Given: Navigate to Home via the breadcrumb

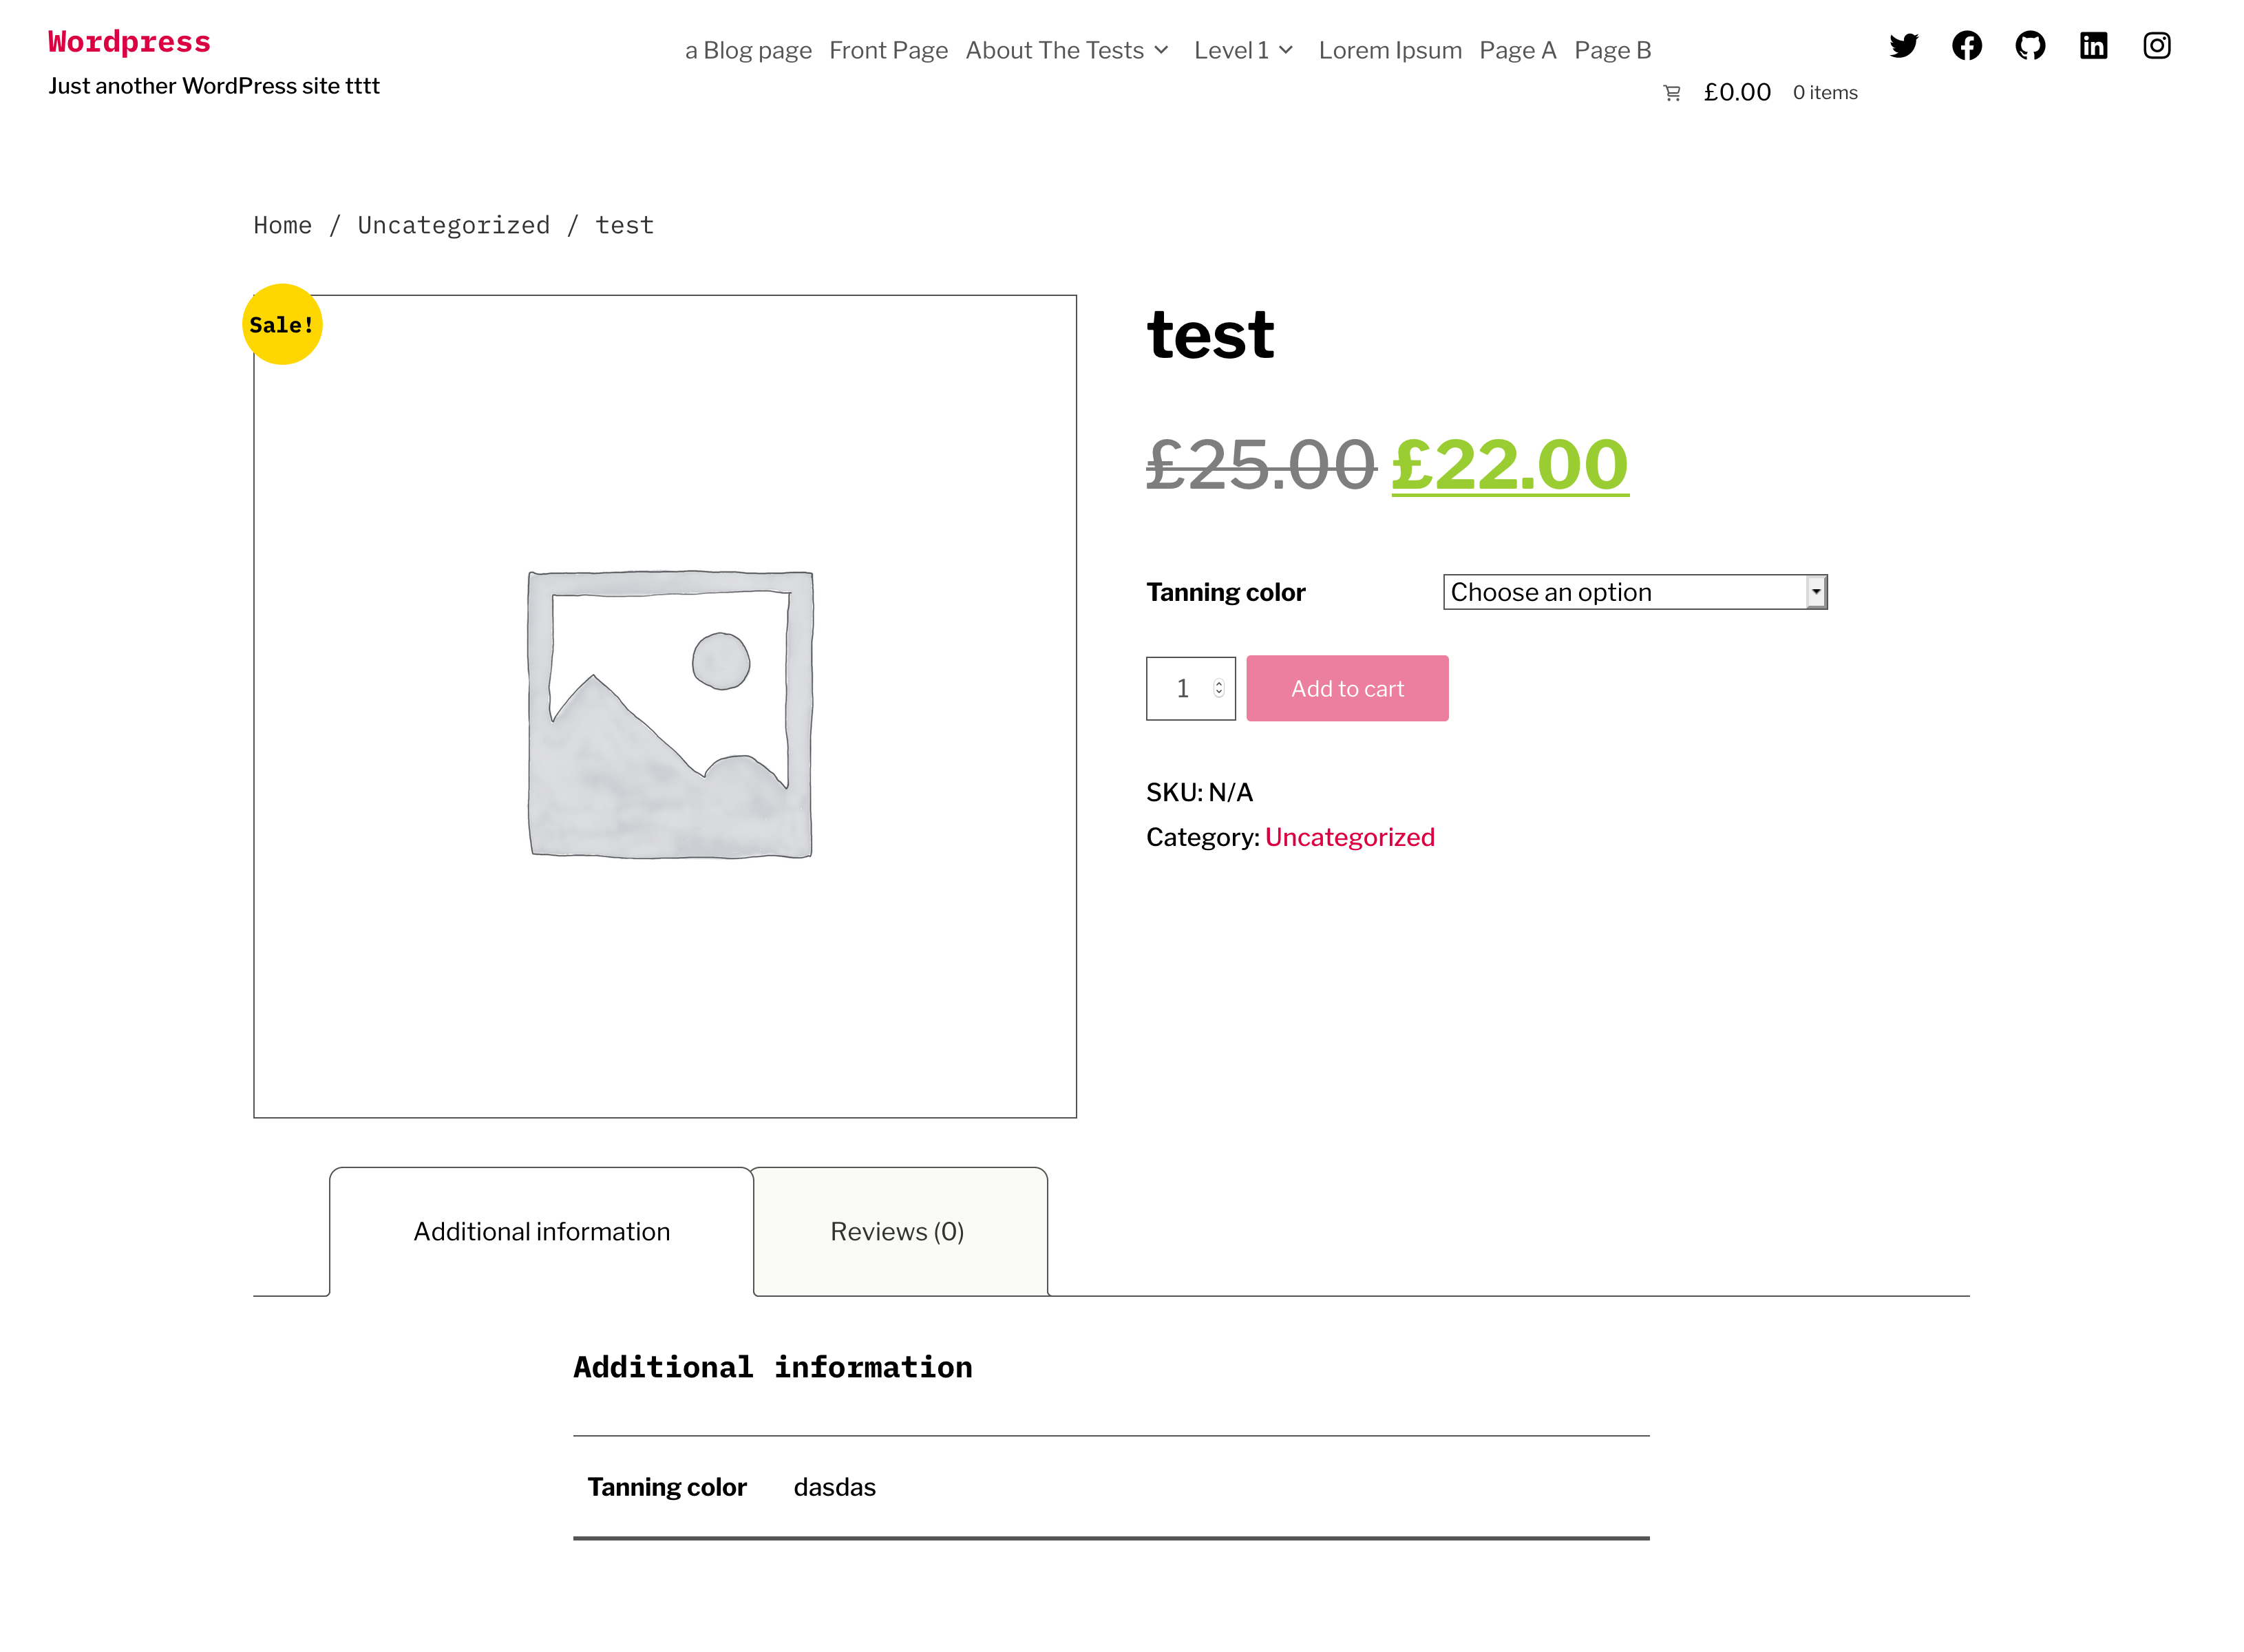Looking at the screenshot, I should coord(282,224).
